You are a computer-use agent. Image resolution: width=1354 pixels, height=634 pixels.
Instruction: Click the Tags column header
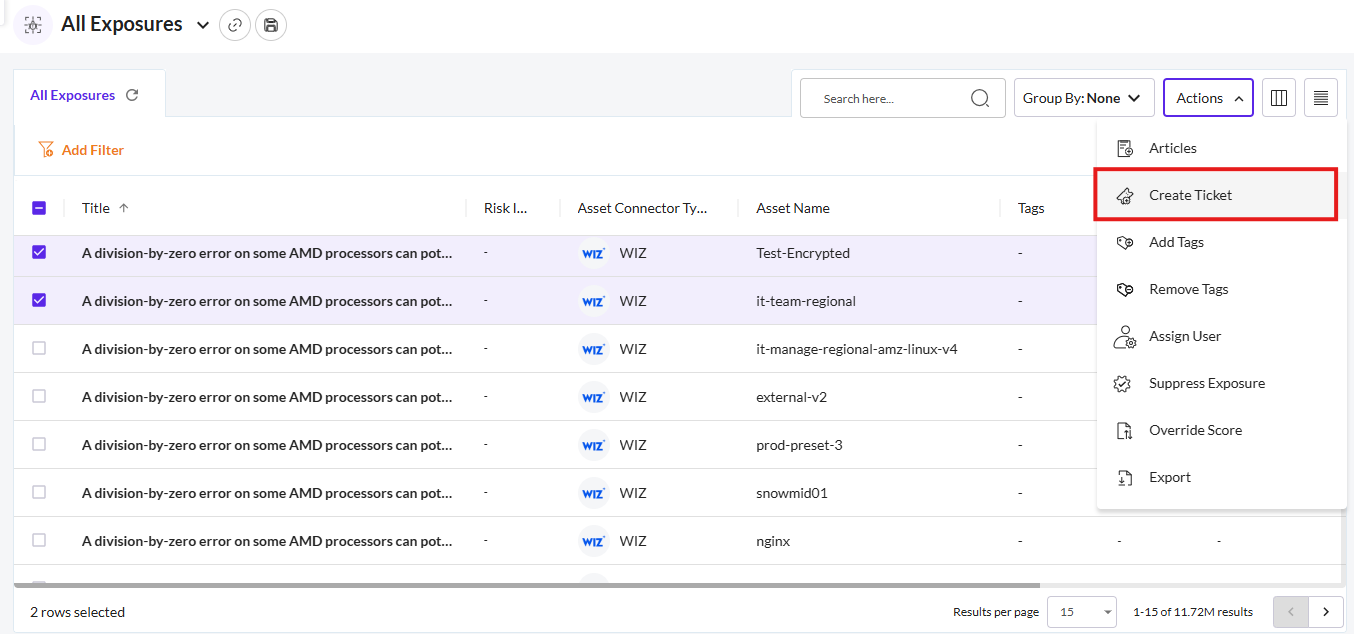pos(1031,208)
